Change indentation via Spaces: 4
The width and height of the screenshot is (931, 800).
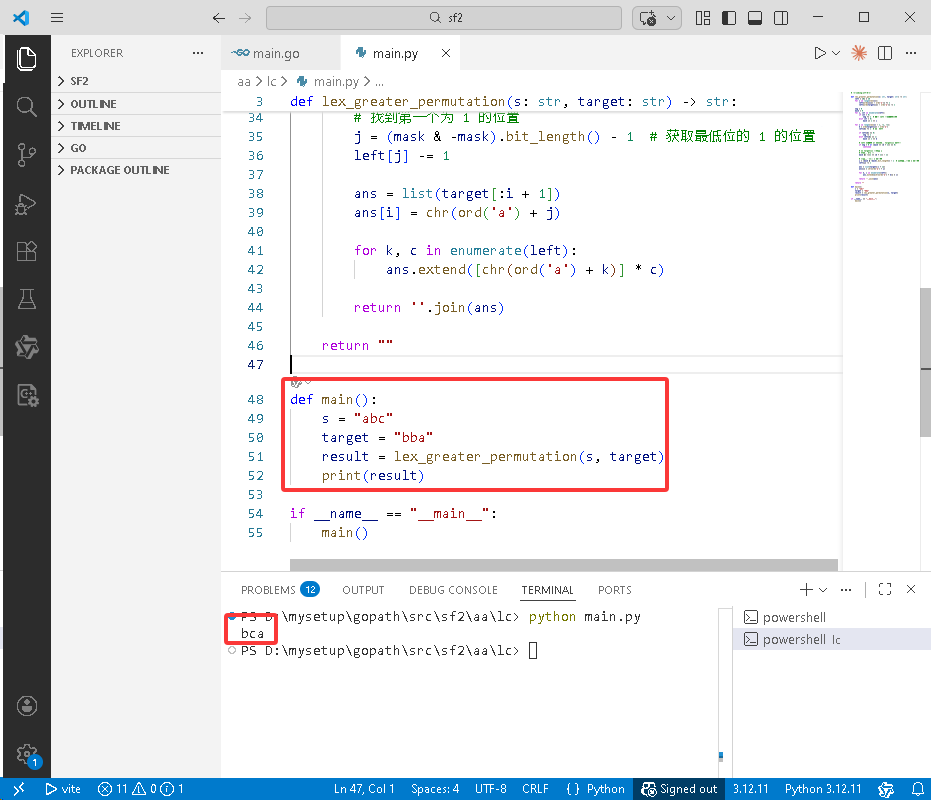435,789
